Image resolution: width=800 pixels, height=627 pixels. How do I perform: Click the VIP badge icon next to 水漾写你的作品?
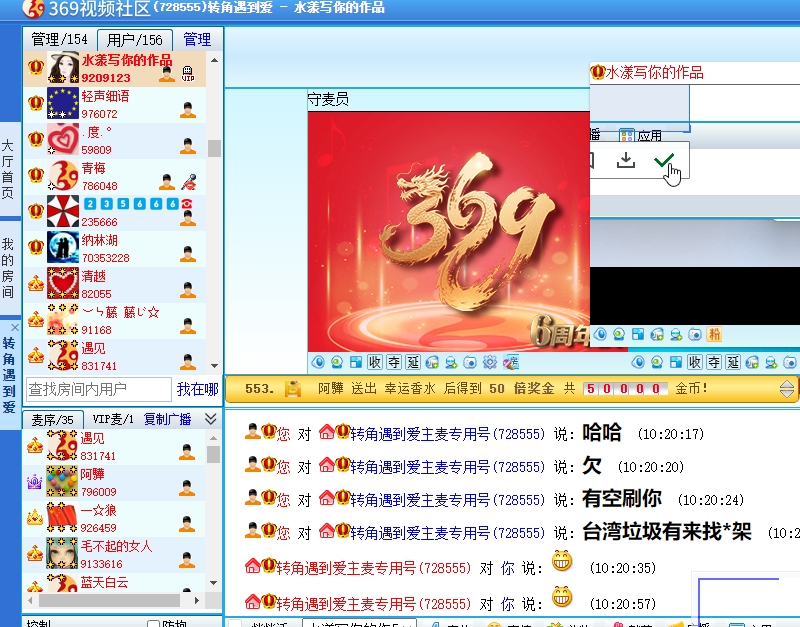[x=188, y=73]
